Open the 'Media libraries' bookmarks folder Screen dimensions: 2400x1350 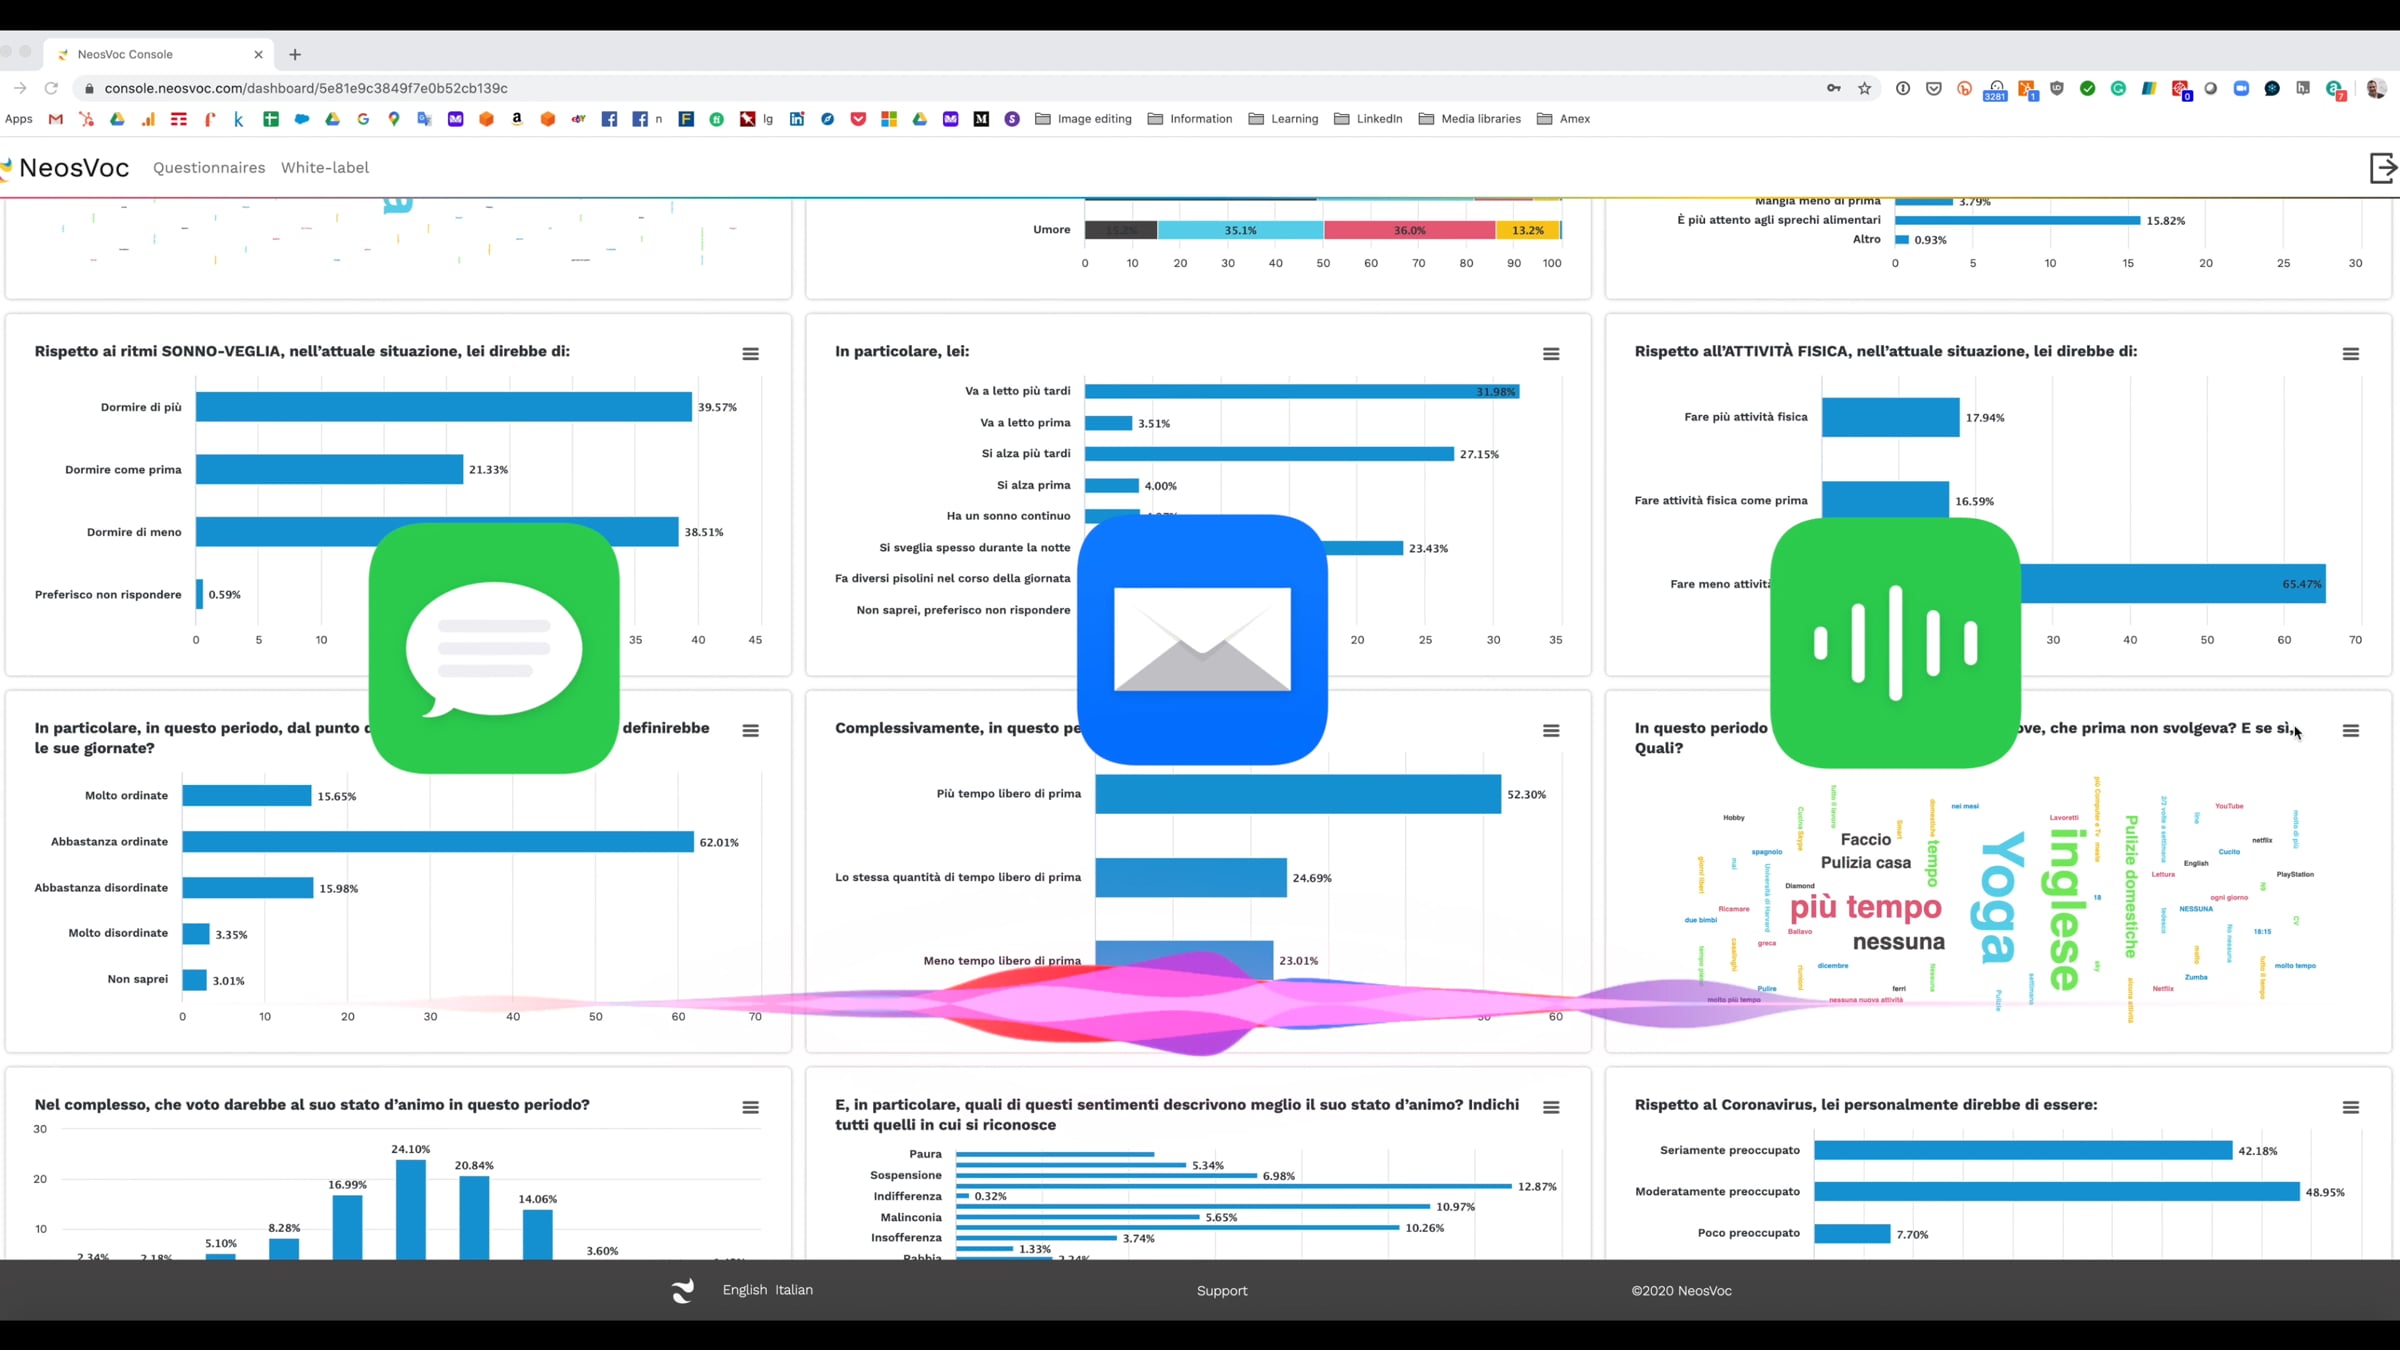pos(1470,119)
